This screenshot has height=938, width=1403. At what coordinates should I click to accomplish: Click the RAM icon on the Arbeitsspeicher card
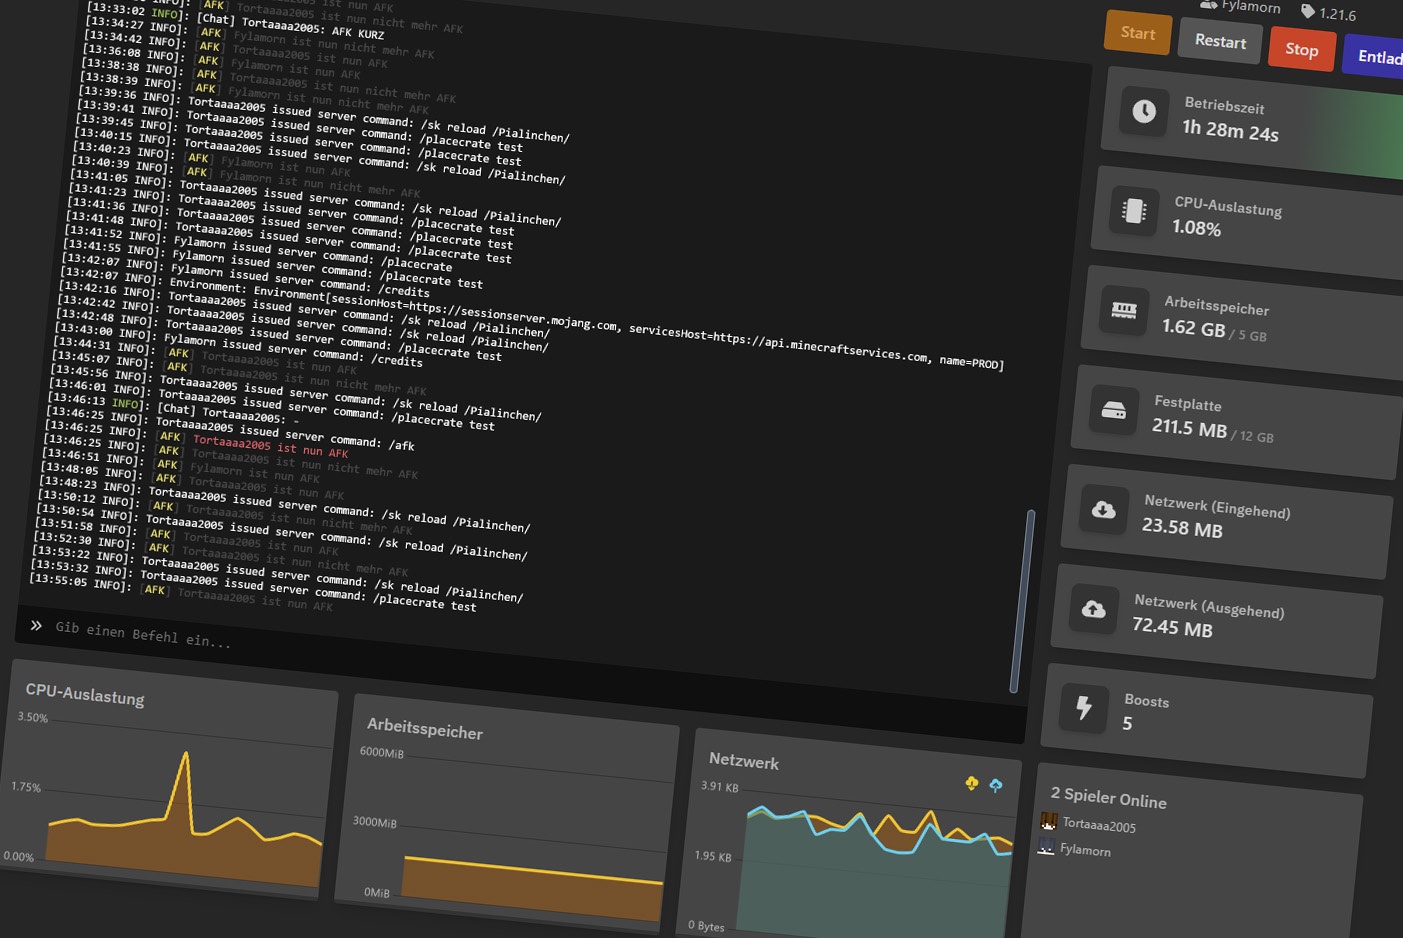pos(1124,311)
